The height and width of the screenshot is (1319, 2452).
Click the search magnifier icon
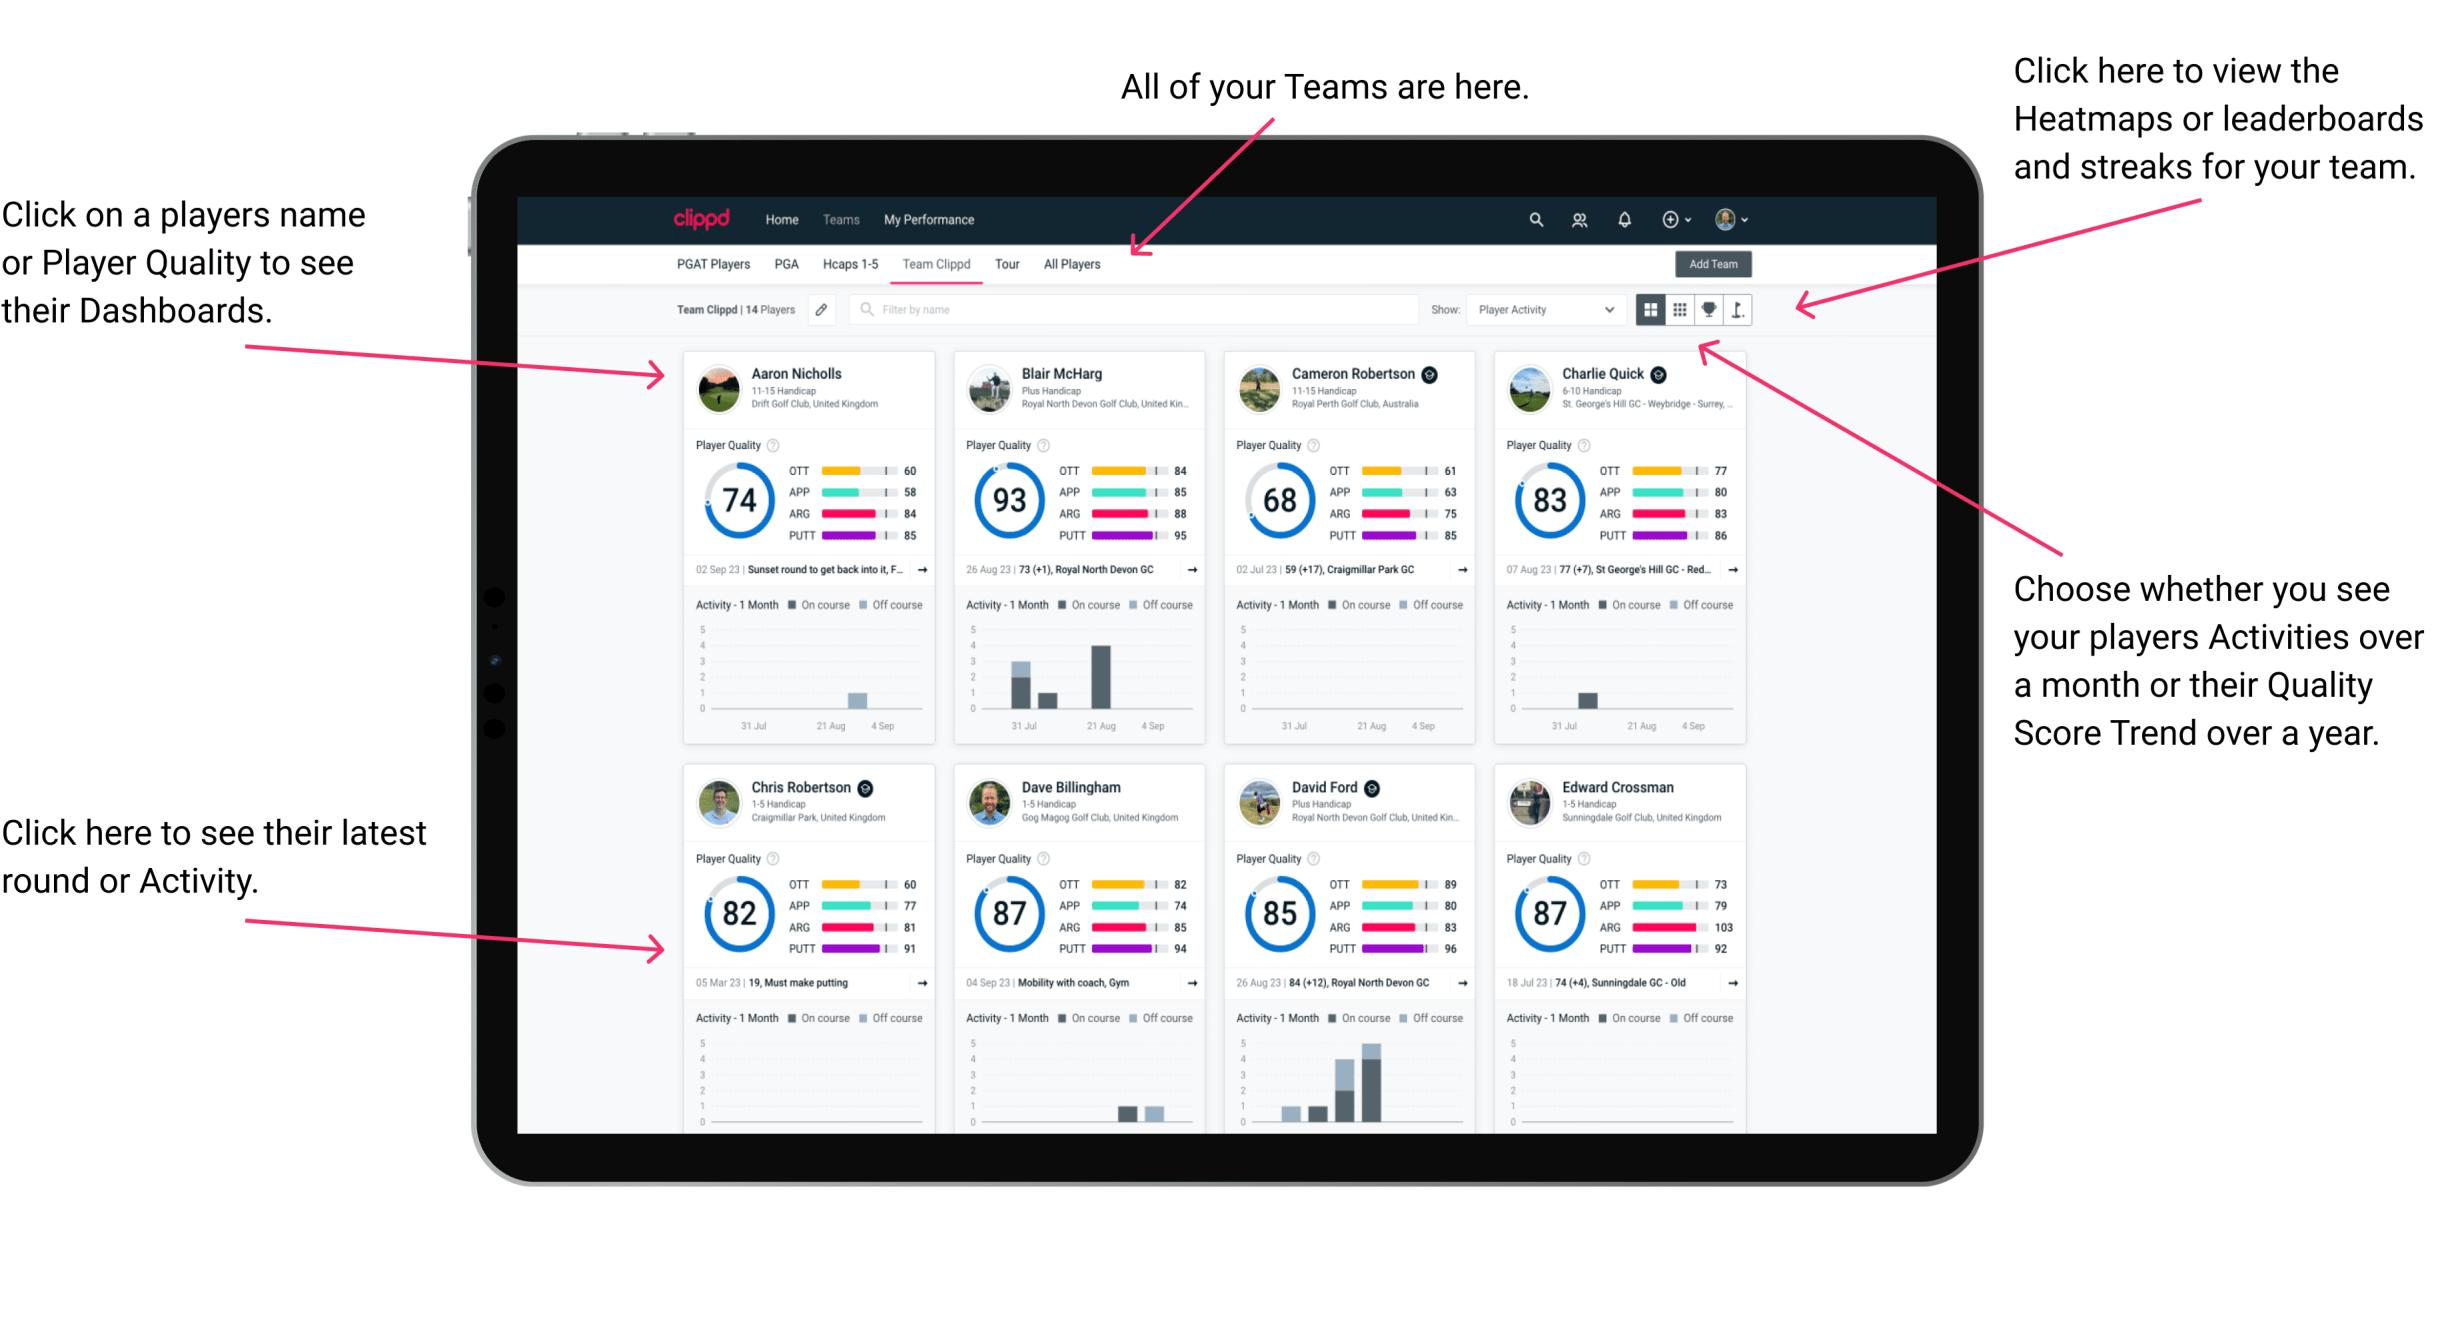(x=1531, y=219)
